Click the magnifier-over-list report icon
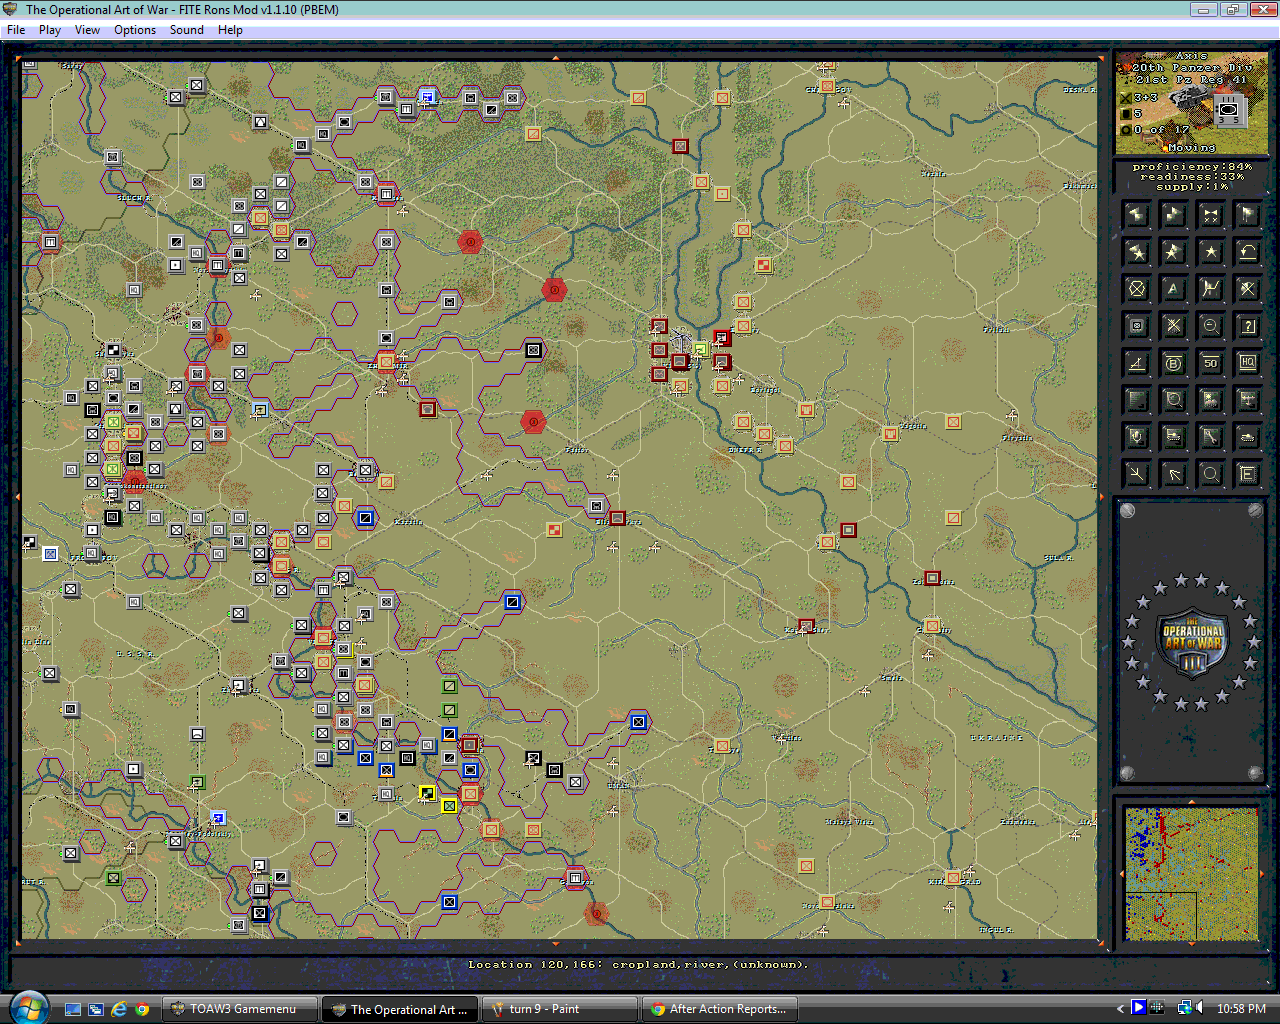The width and height of the screenshot is (1280, 1024). tap(1174, 401)
